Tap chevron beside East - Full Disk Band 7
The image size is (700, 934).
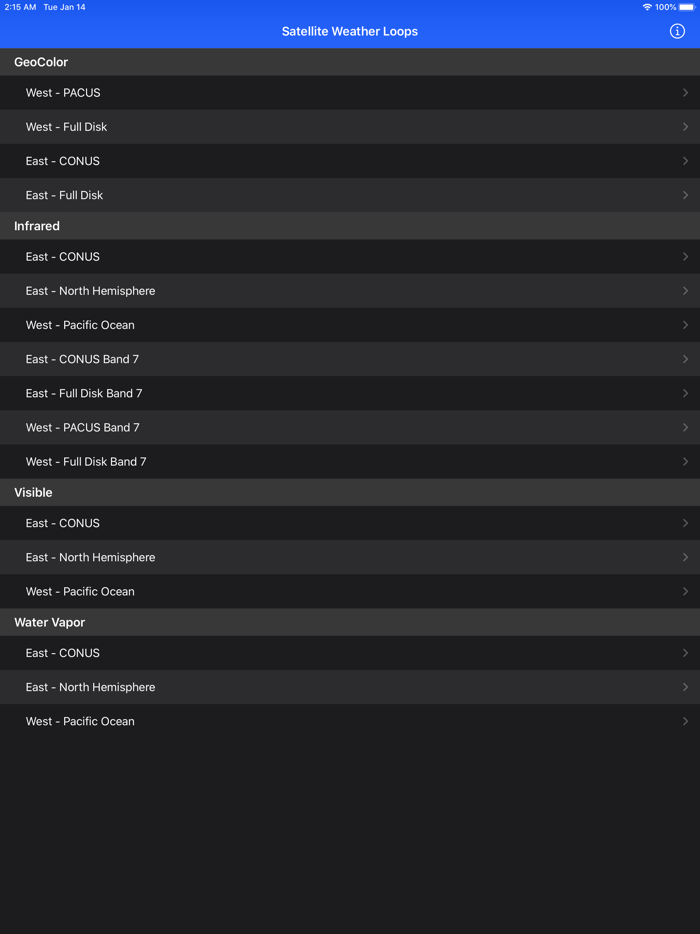click(685, 393)
